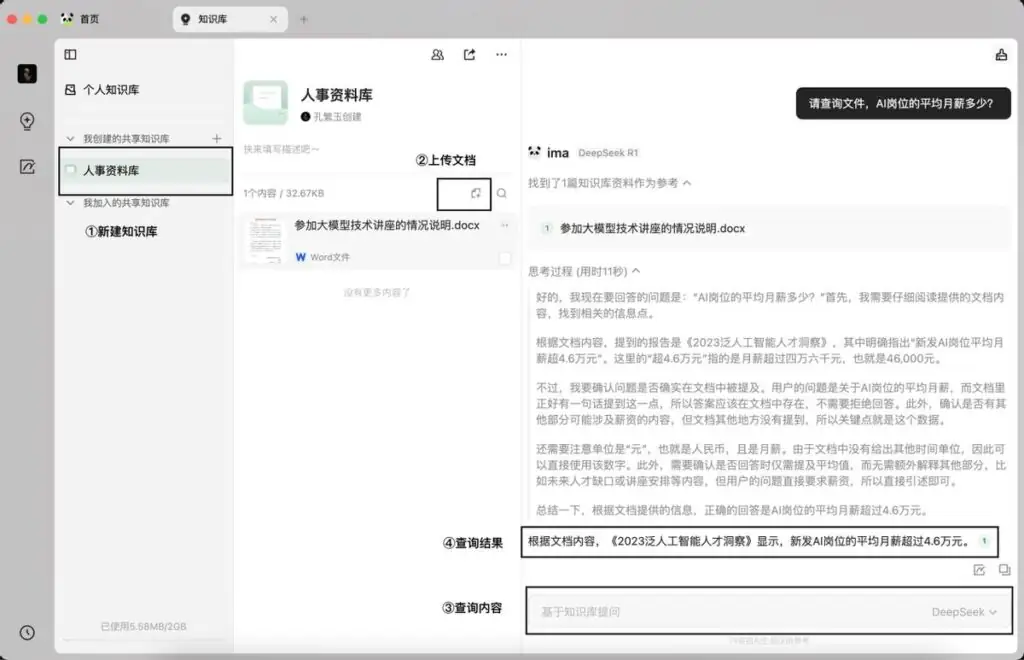The height and width of the screenshot is (660, 1024).
Task: Open history via the clock icon
Action: pos(27,632)
